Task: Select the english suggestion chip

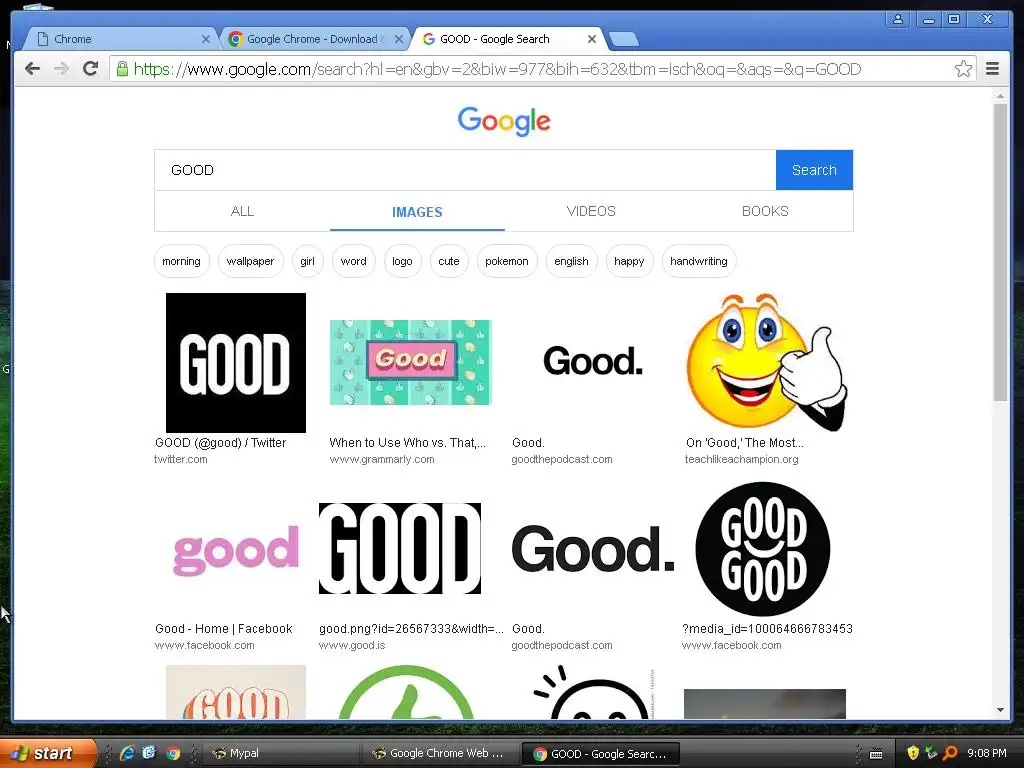Action: [571, 261]
